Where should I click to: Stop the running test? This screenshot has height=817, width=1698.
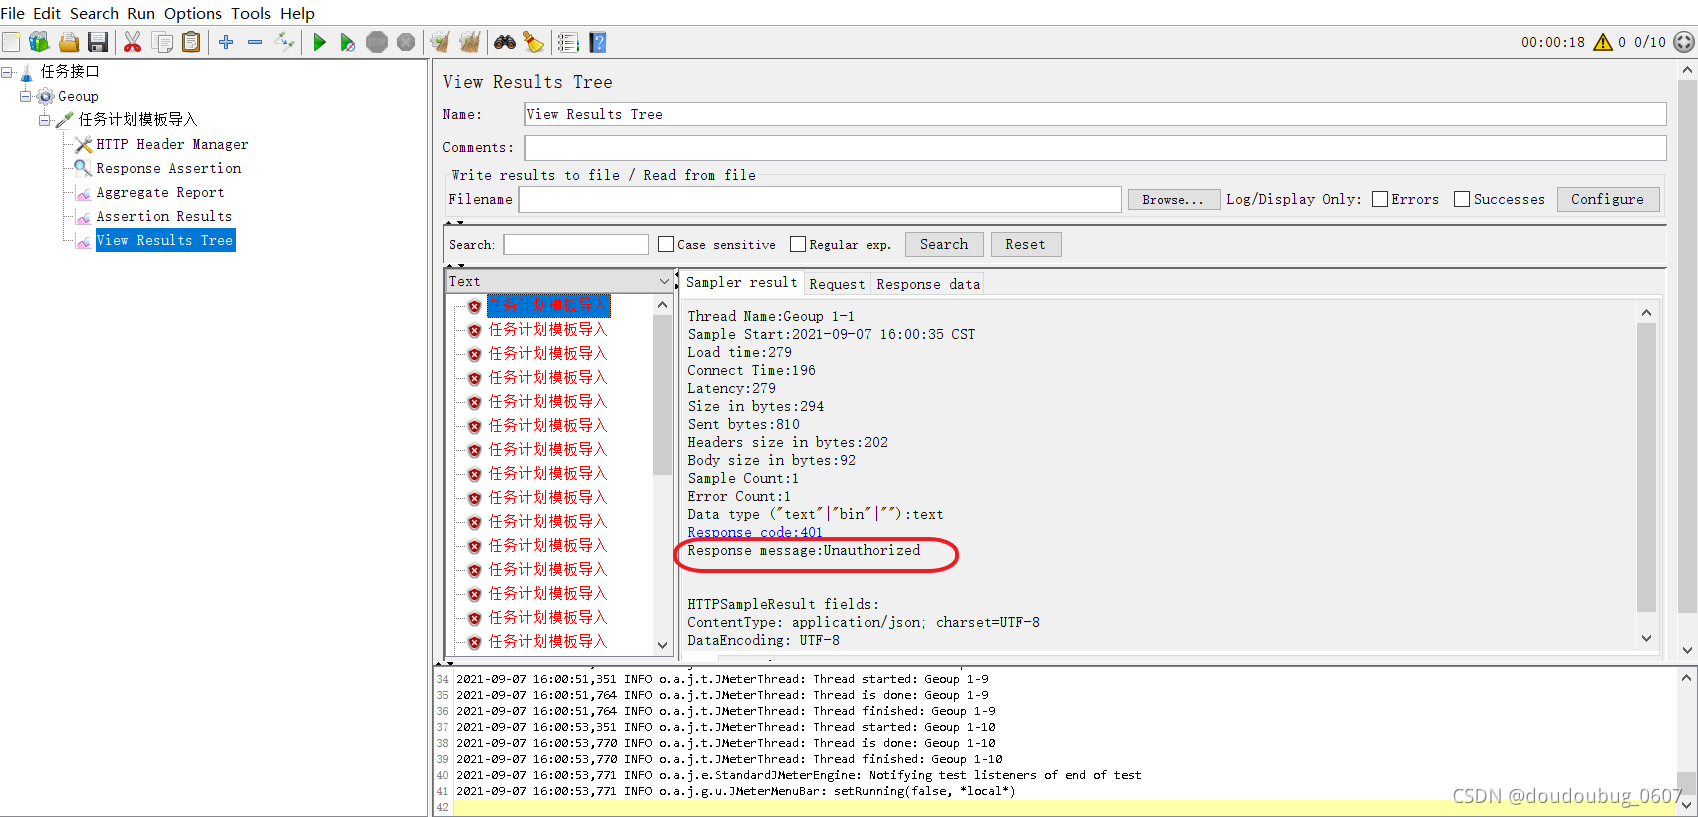click(377, 42)
